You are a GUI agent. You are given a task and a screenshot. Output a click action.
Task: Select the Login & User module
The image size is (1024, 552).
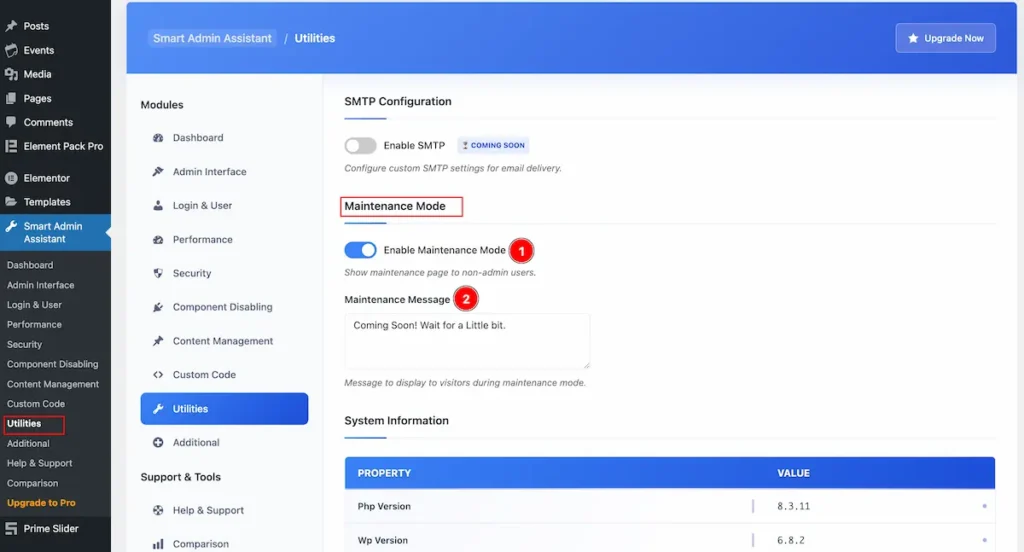(224, 206)
